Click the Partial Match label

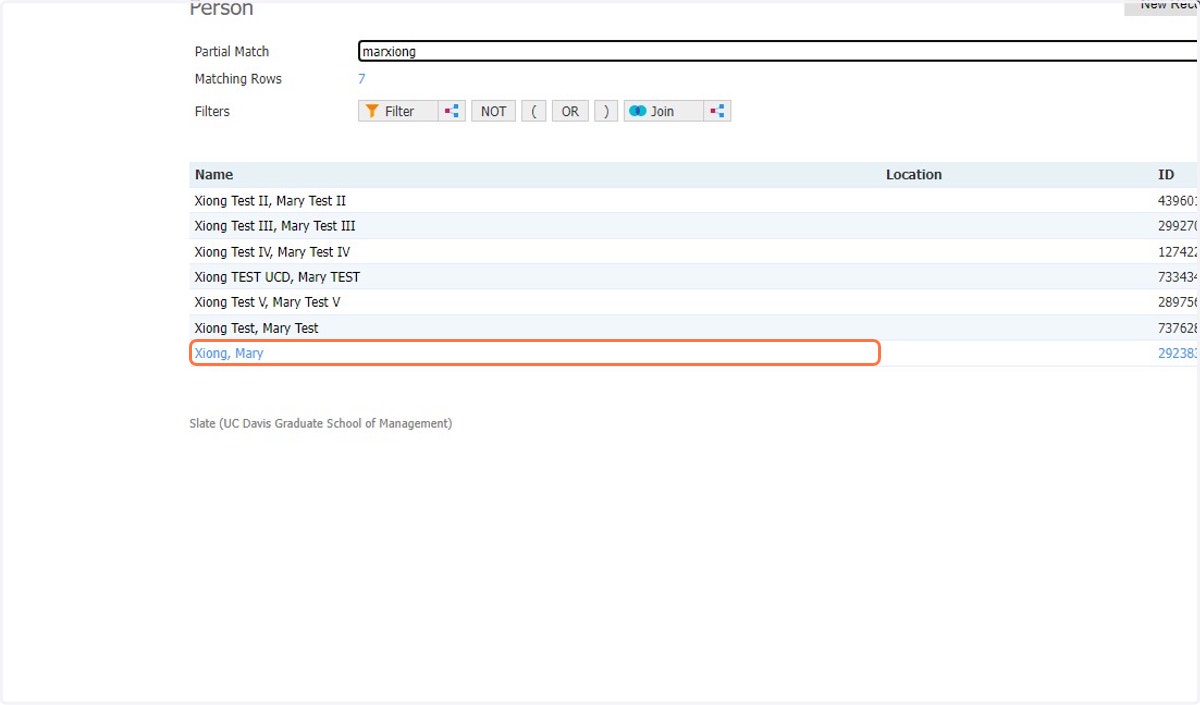click(x=232, y=51)
